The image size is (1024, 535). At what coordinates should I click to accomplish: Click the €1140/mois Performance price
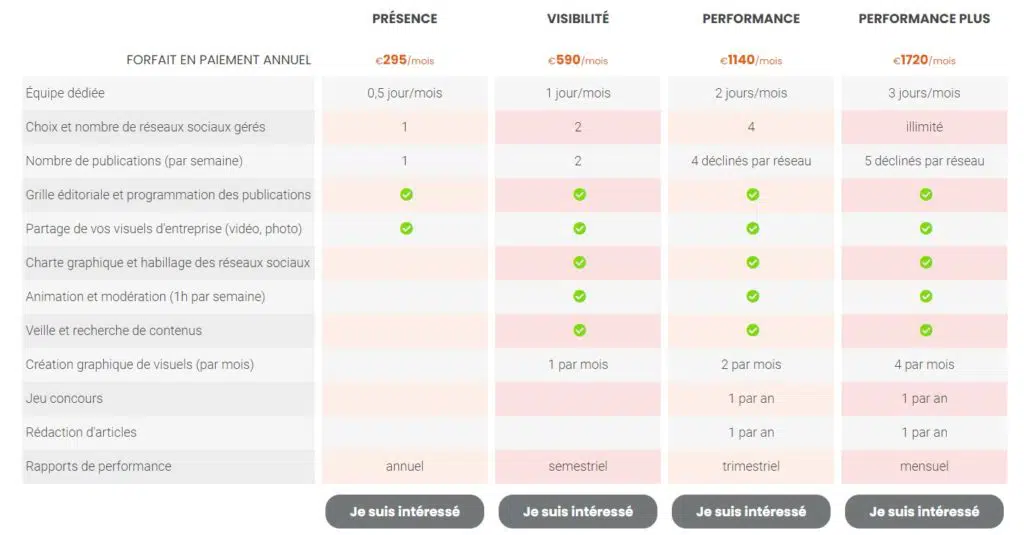751,60
